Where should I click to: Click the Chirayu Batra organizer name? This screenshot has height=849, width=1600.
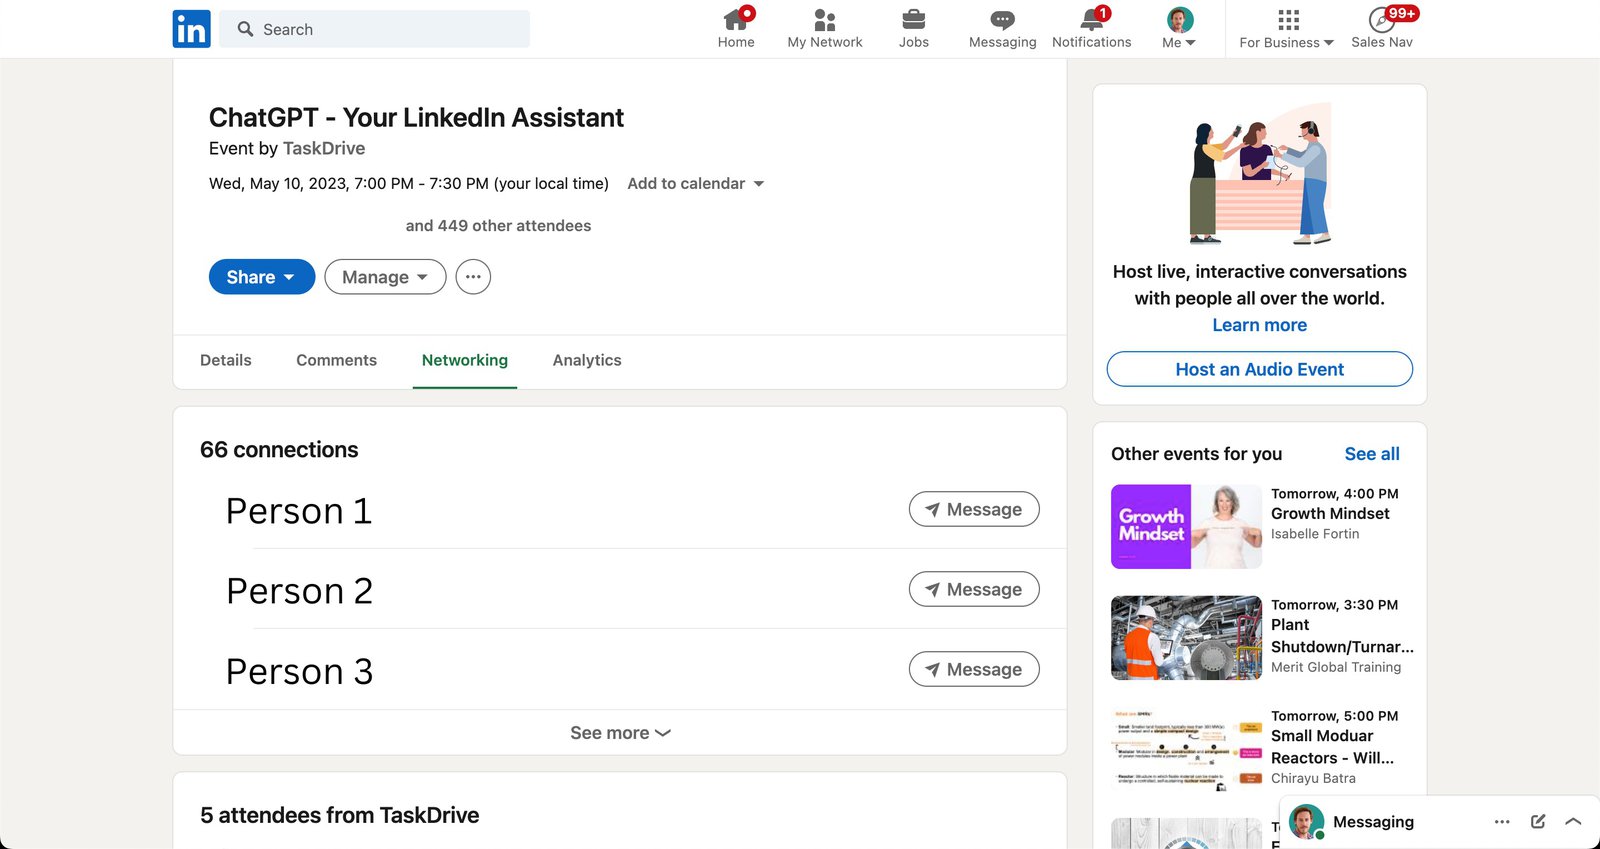1313,778
